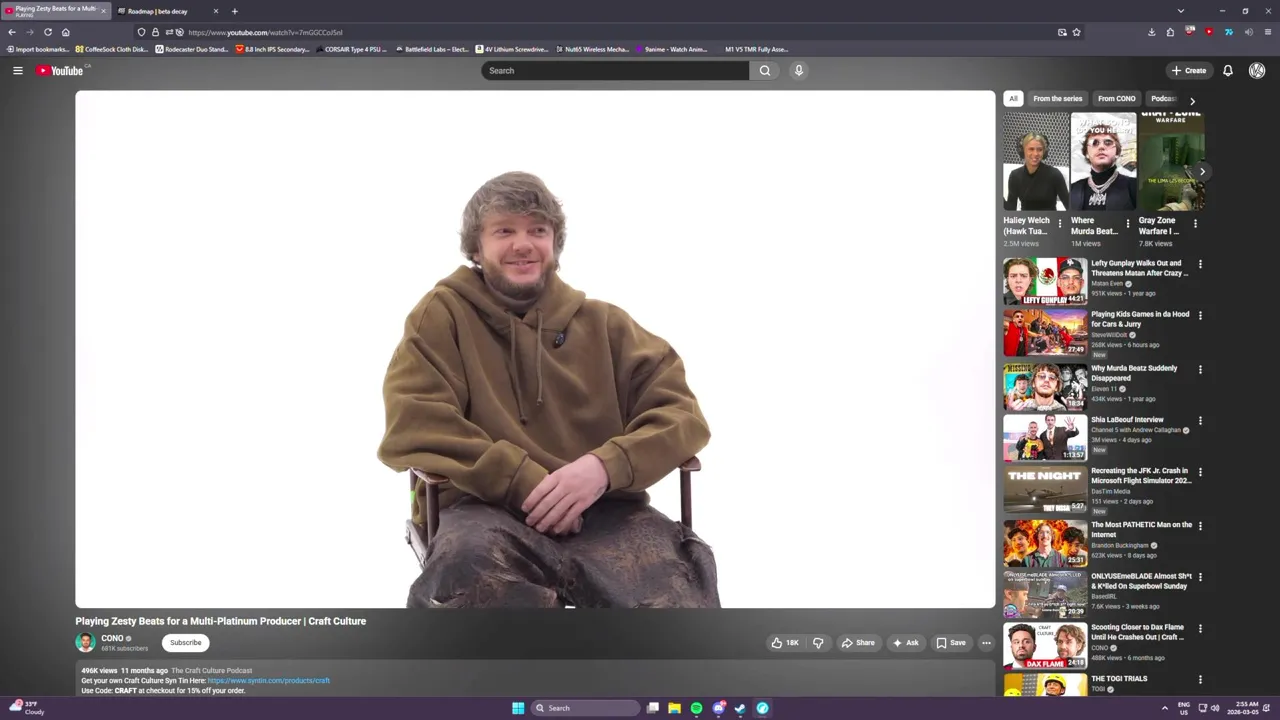
Task: Open options for Hailey Welch short
Action: 1059,223
